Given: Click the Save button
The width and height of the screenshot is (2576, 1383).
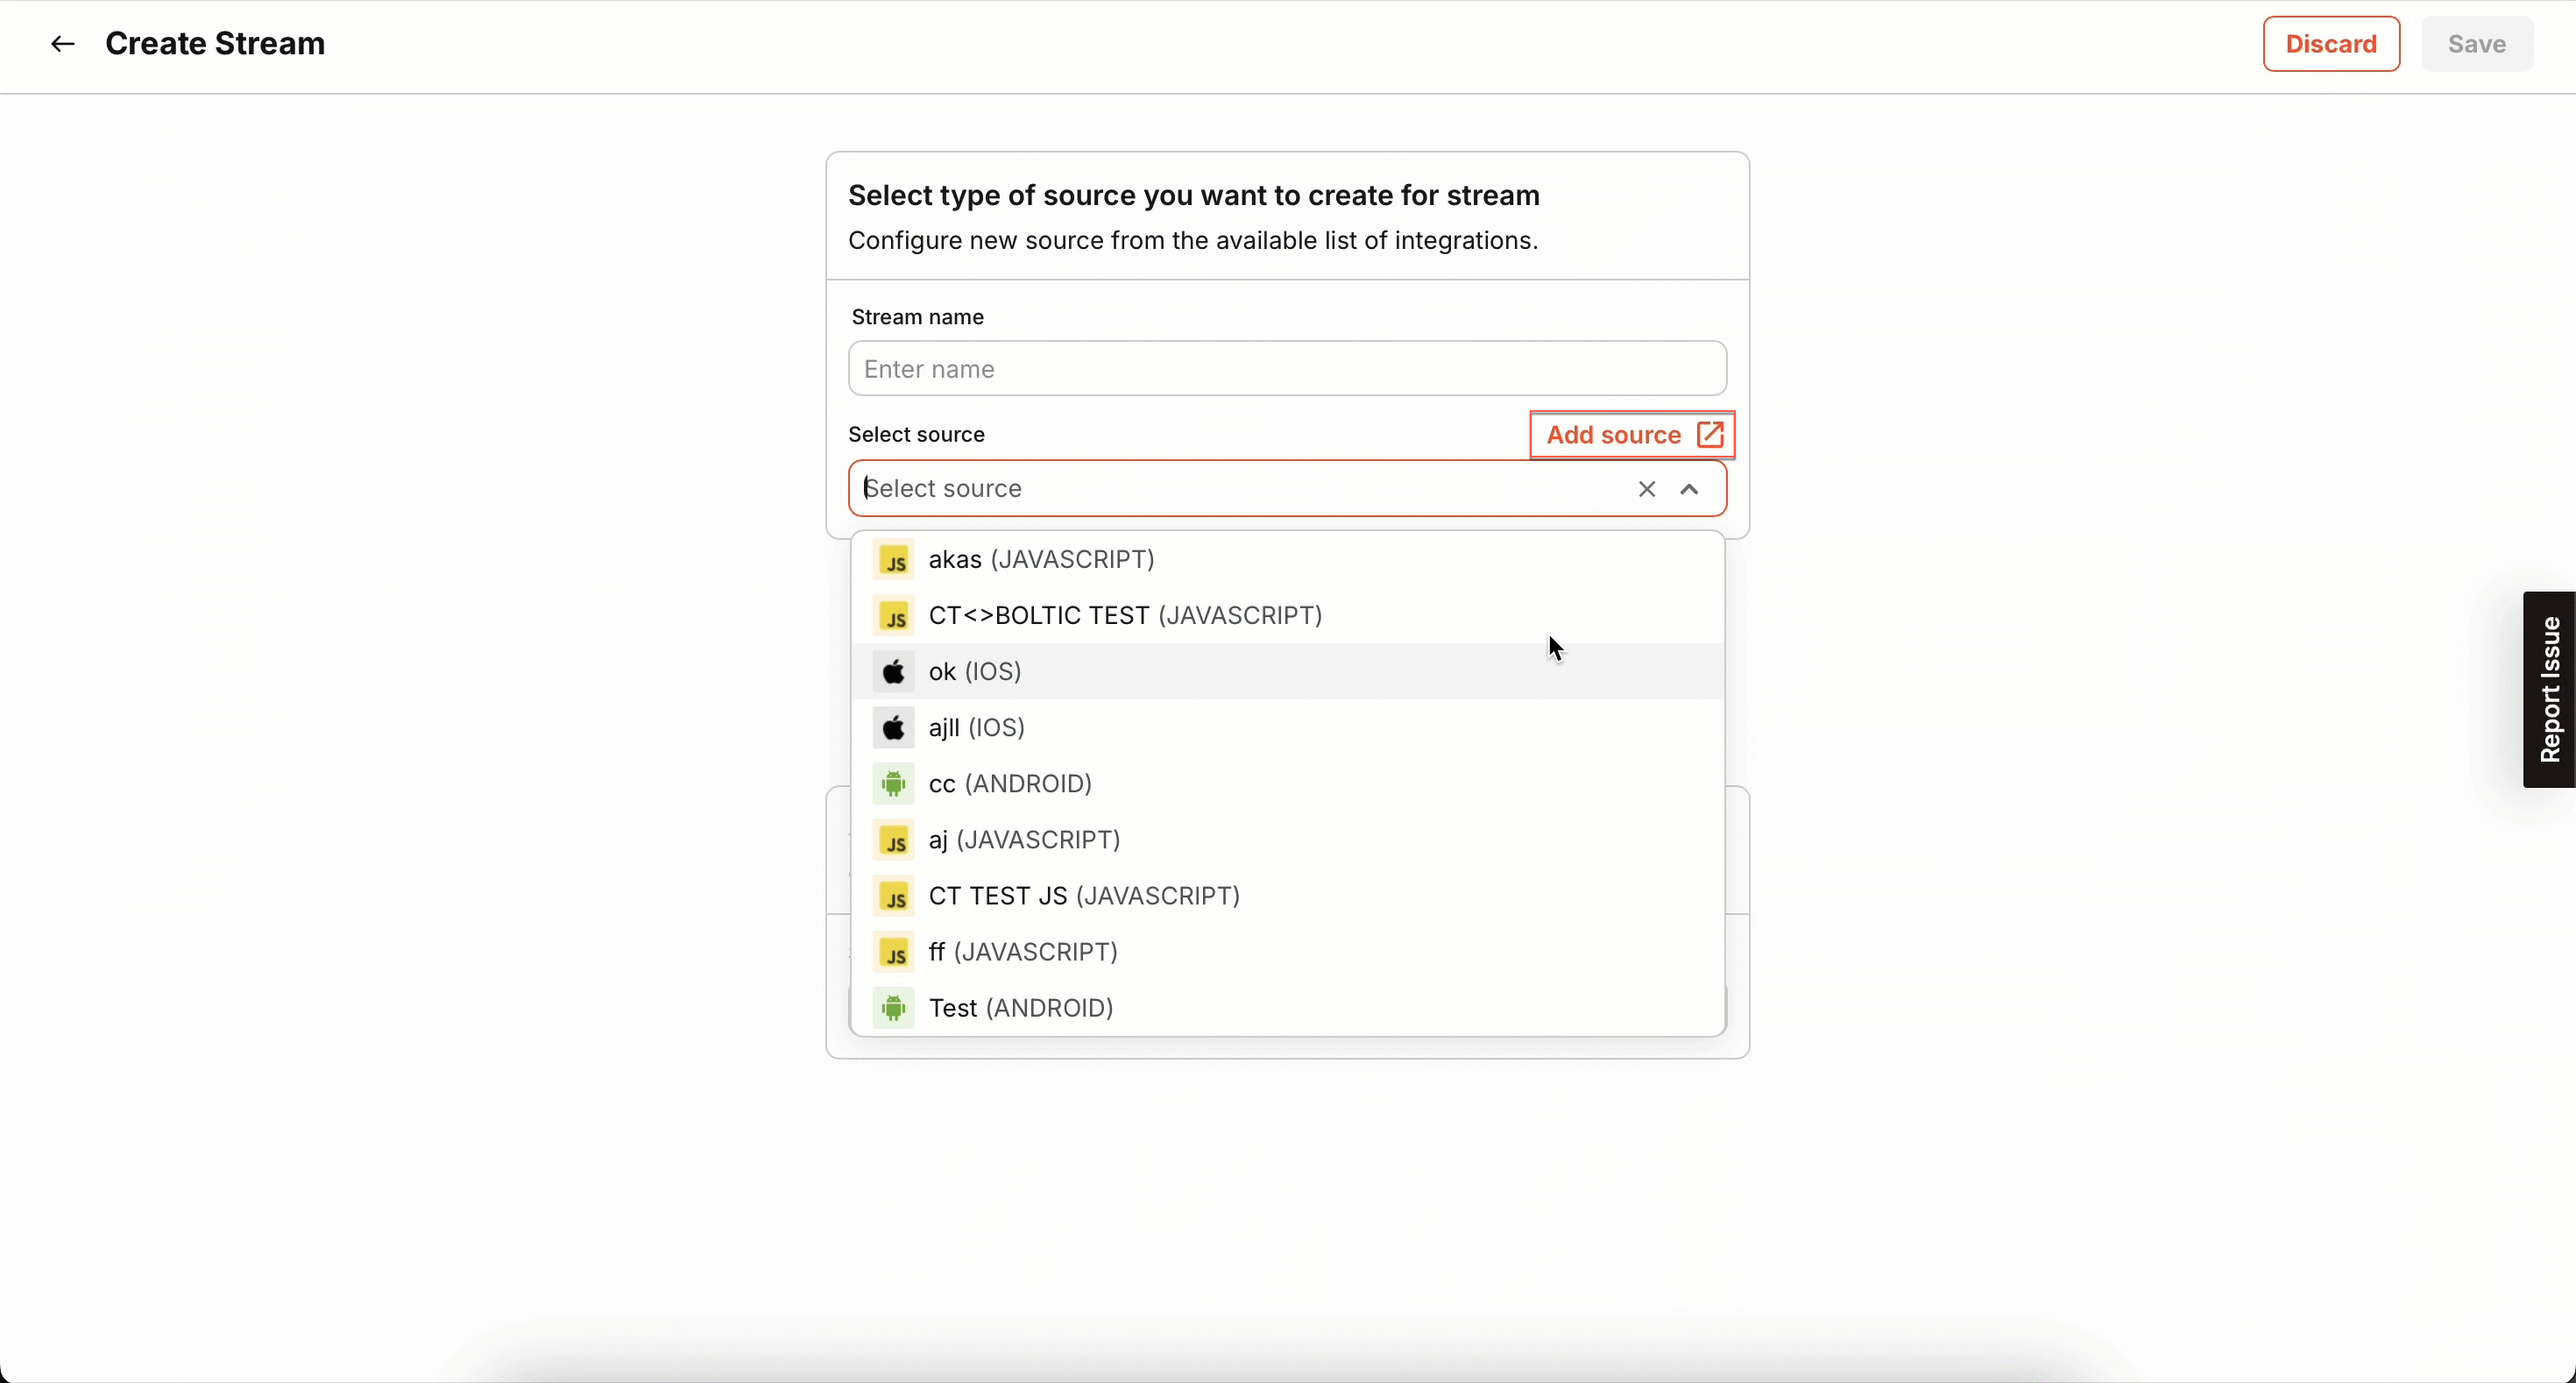Looking at the screenshot, I should pyautogui.click(x=2476, y=44).
